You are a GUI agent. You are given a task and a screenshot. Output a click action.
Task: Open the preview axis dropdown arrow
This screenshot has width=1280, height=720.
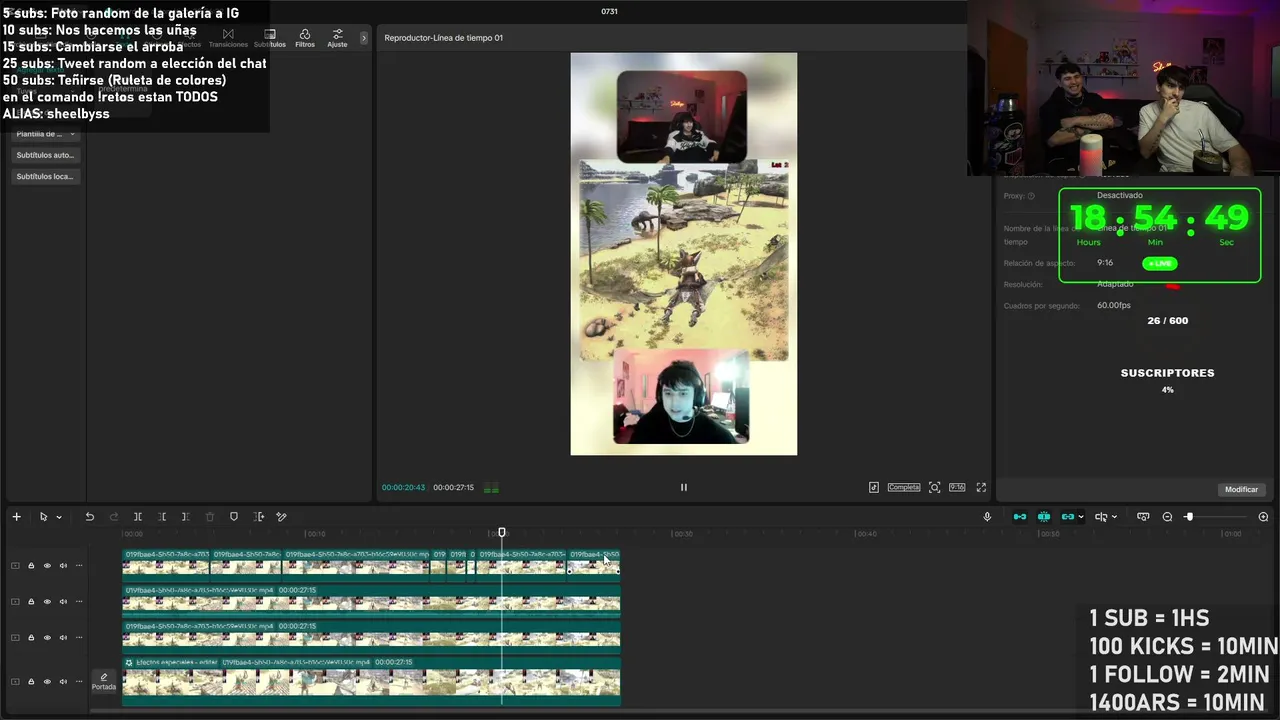[1115, 517]
